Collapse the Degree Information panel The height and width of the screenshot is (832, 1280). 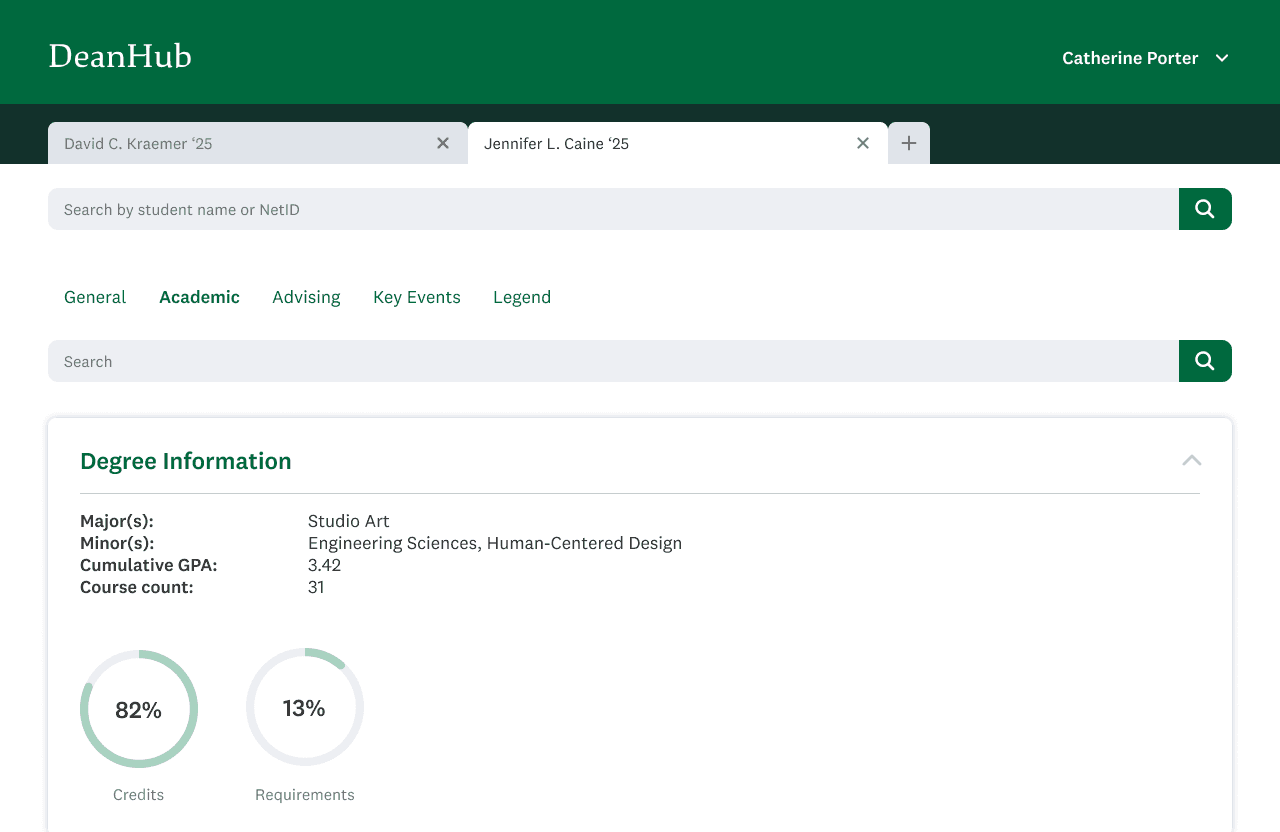[x=1191, y=460]
